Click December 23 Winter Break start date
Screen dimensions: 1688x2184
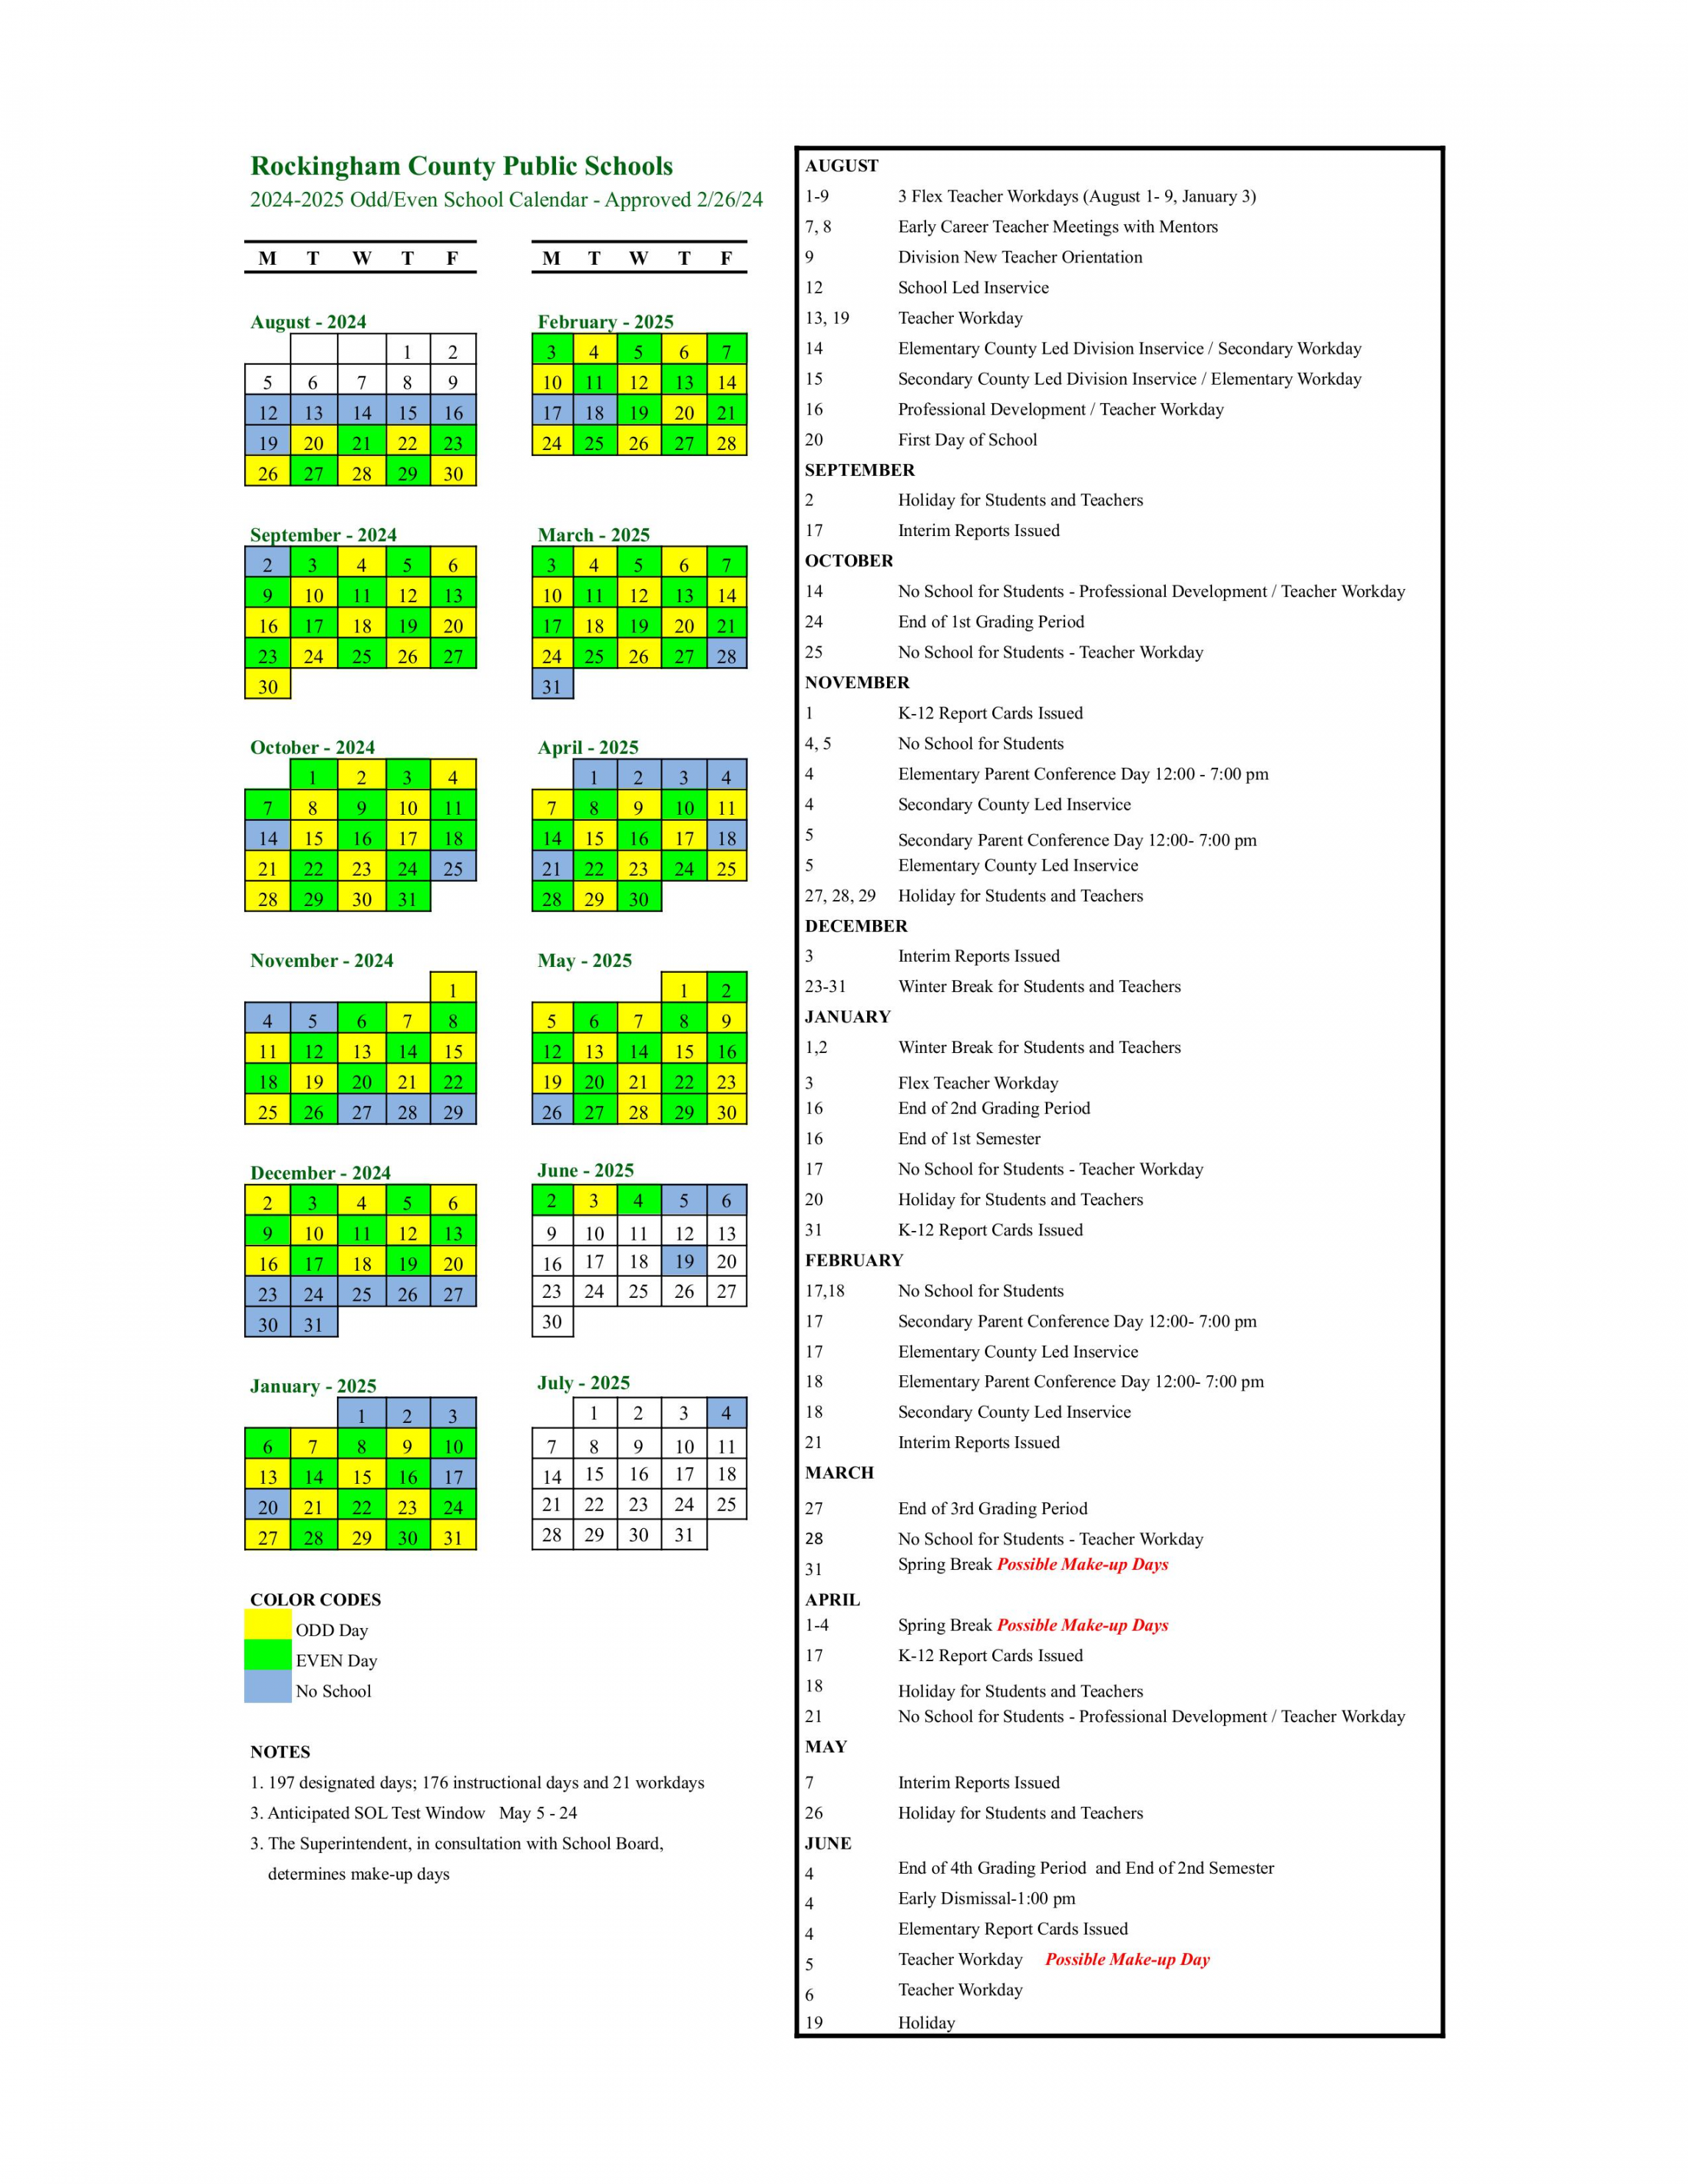pyautogui.click(x=268, y=1283)
